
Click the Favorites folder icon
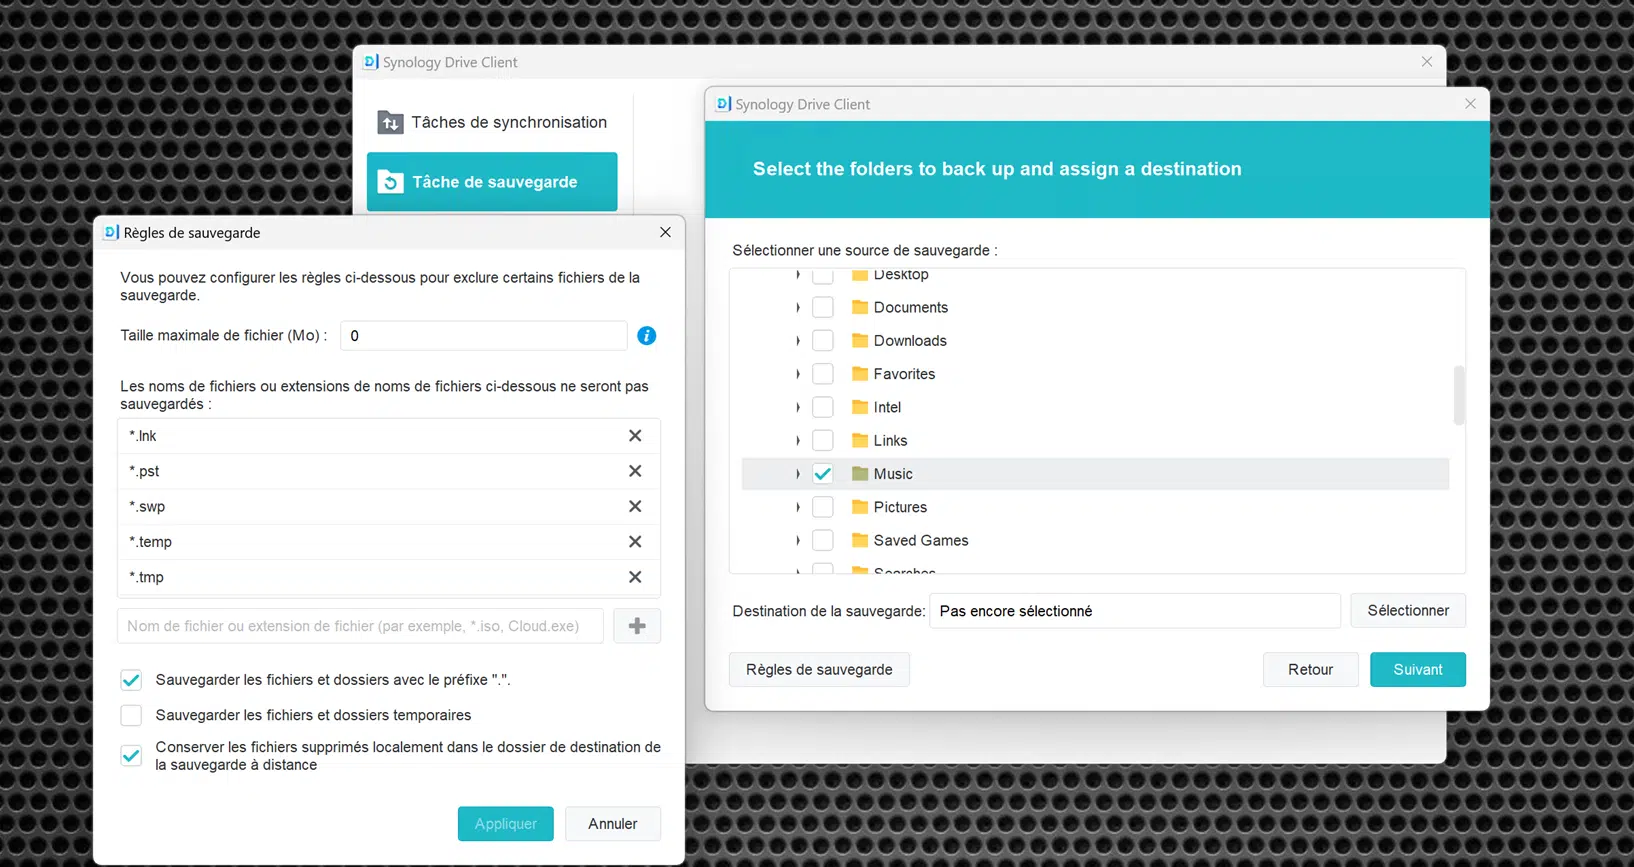tap(860, 374)
